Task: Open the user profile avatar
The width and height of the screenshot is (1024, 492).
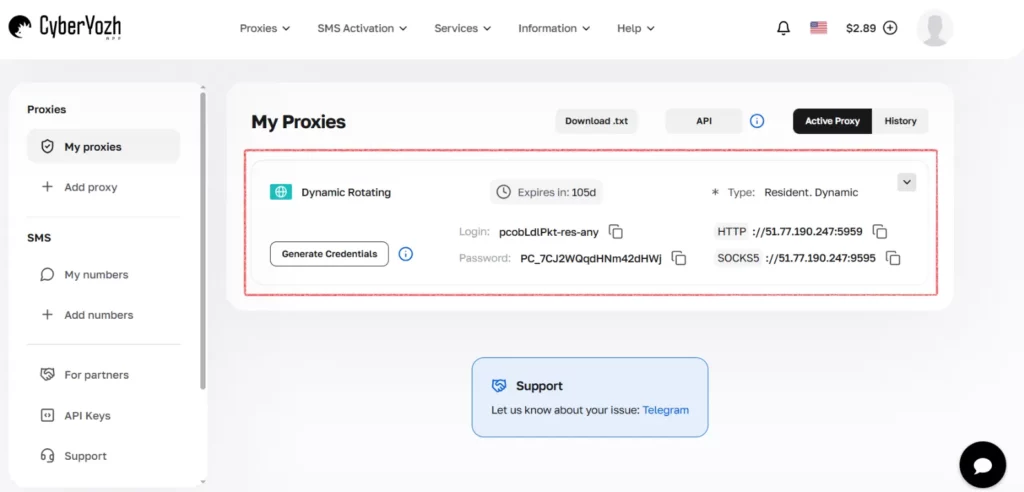Action: click(935, 28)
